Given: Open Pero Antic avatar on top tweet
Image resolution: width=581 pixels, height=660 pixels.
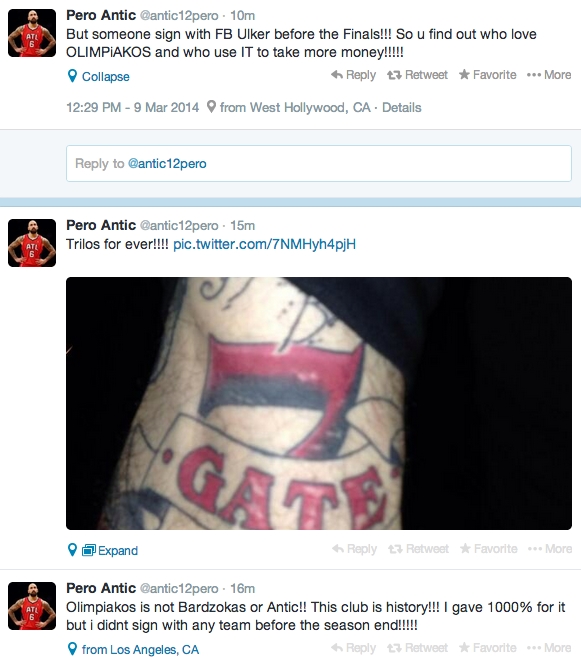Looking at the screenshot, I should pos(32,33).
